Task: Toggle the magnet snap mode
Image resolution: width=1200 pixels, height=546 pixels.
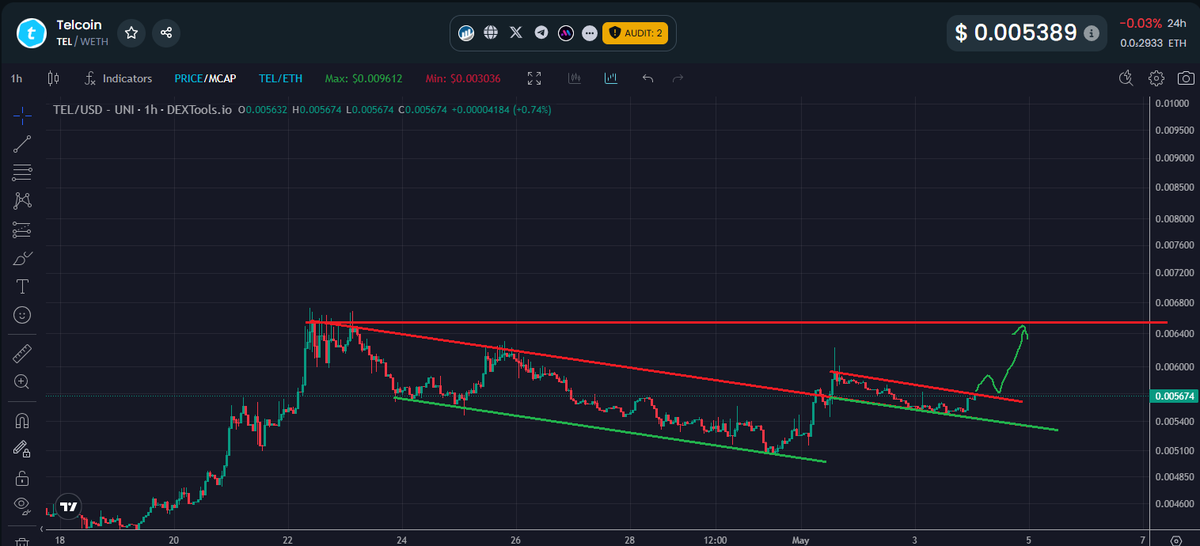Action: (x=22, y=420)
